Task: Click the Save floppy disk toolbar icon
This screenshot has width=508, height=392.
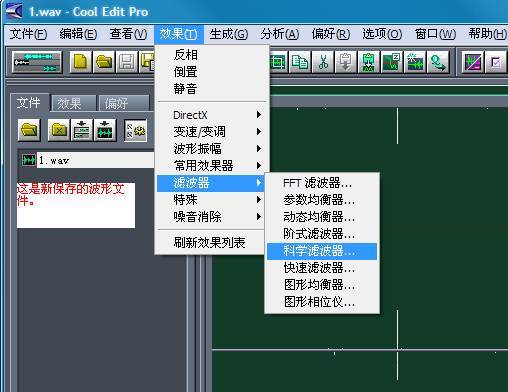Action: point(127,62)
